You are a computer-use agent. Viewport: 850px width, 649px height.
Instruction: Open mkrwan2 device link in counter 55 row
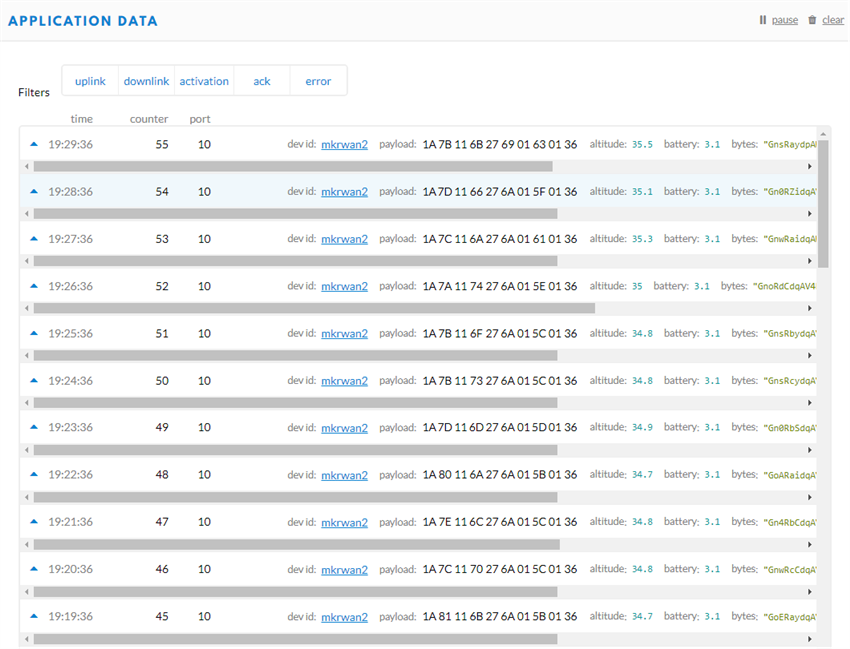344,144
